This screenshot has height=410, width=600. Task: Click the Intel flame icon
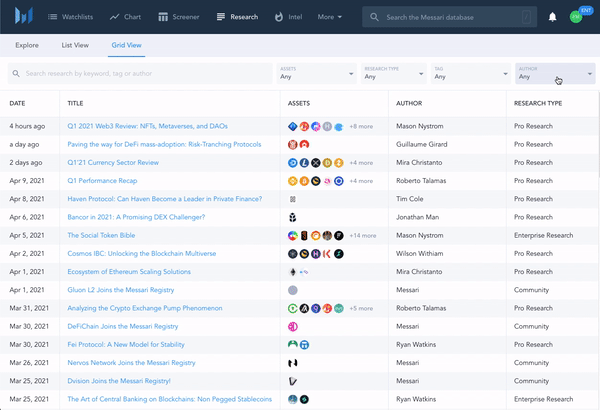(x=279, y=17)
